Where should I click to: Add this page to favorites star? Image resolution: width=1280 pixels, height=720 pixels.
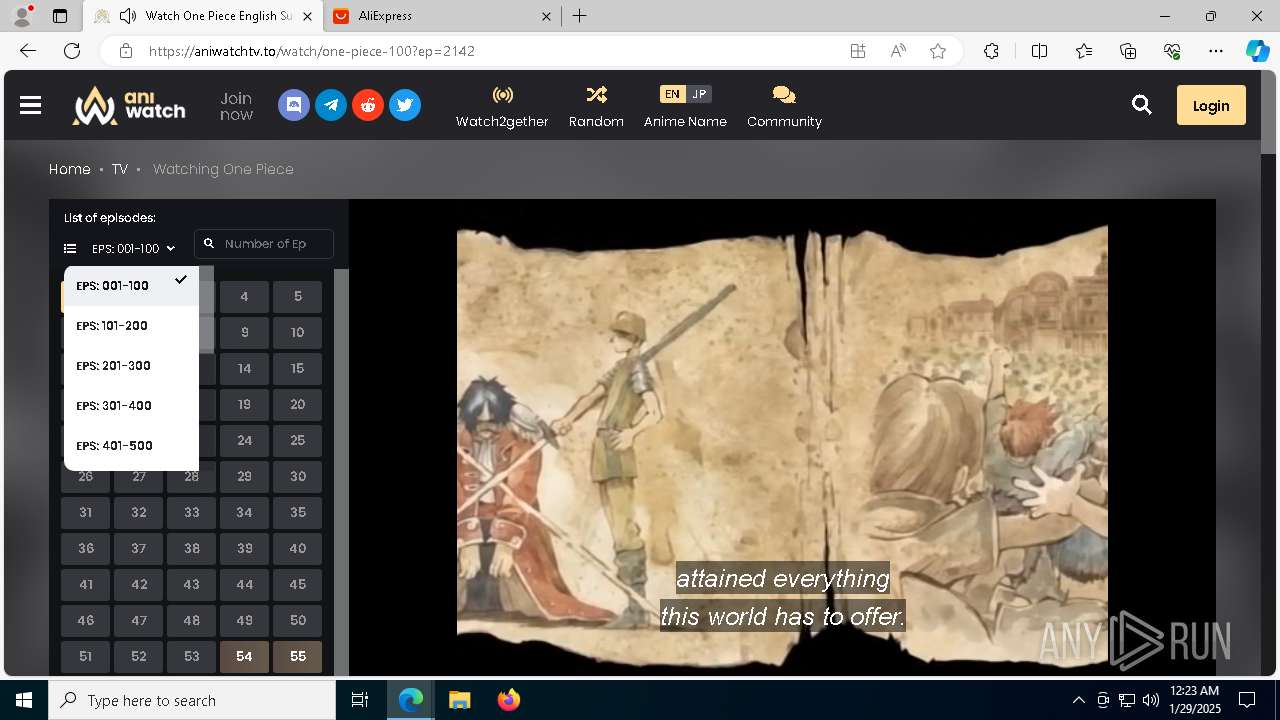938,51
